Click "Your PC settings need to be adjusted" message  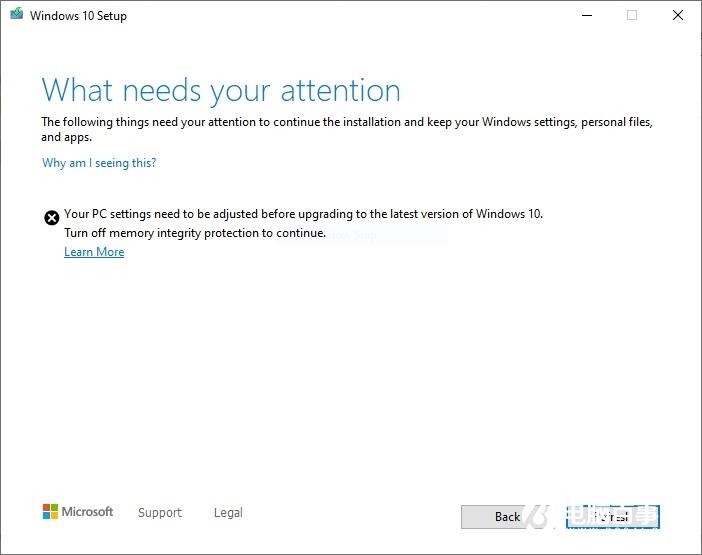click(x=304, y=214)
